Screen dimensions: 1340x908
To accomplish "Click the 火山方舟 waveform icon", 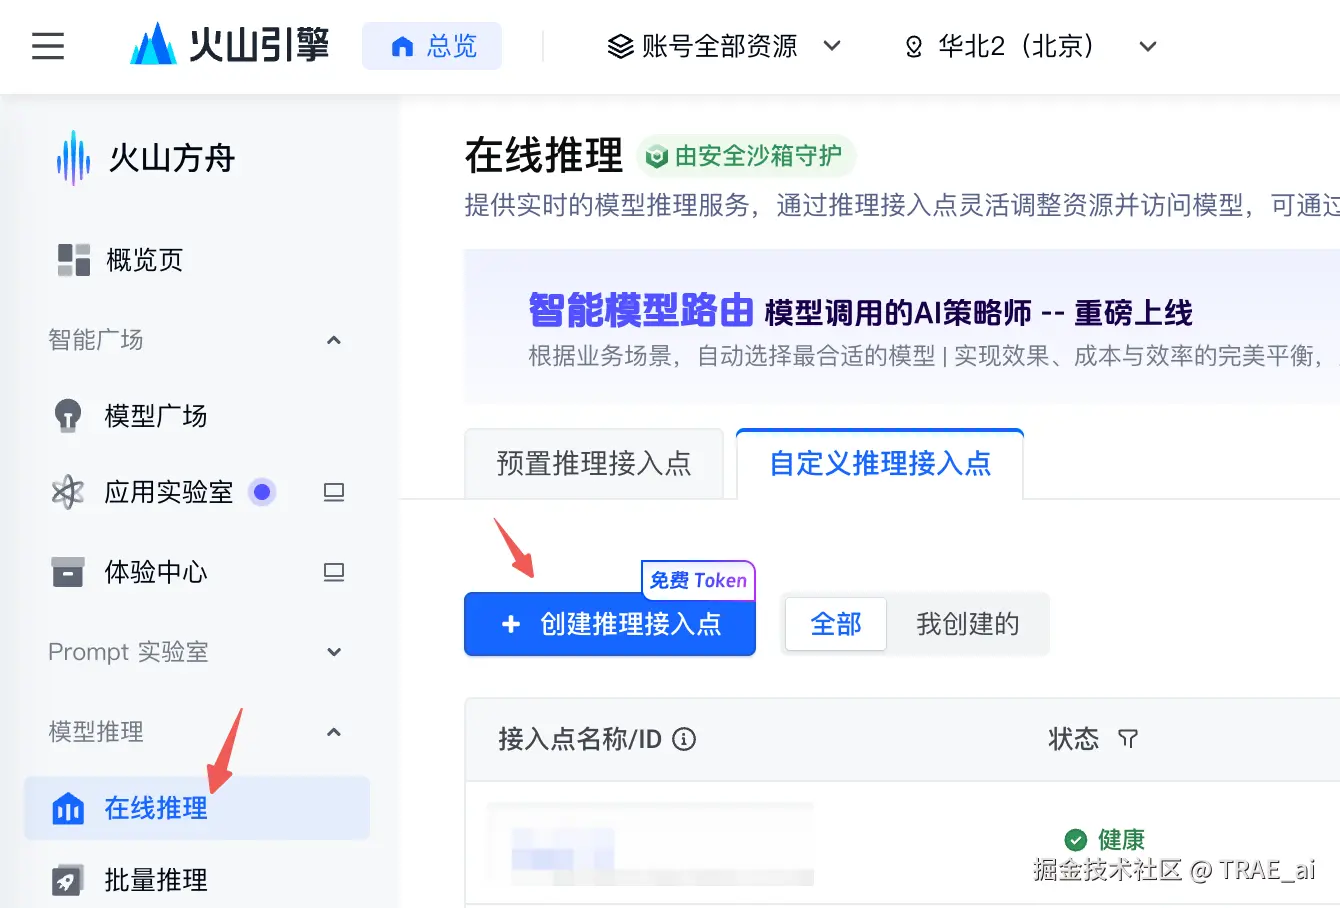I will coord(74,158).
